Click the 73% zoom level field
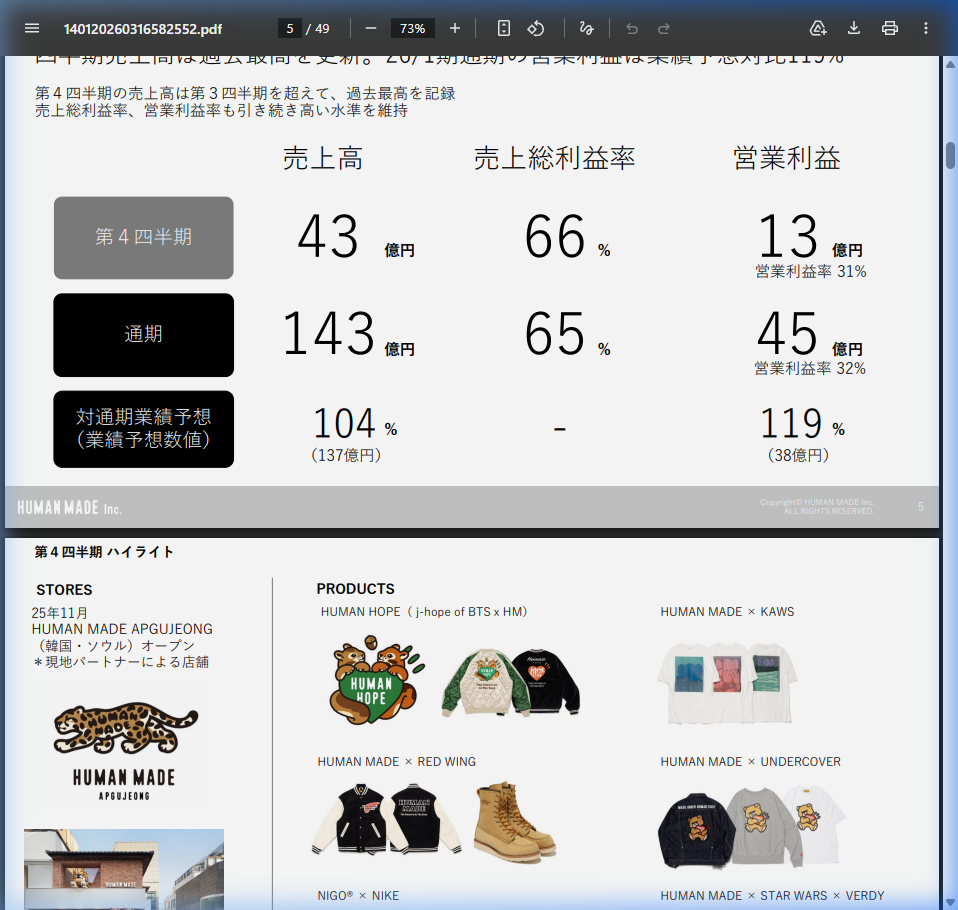 412,28
